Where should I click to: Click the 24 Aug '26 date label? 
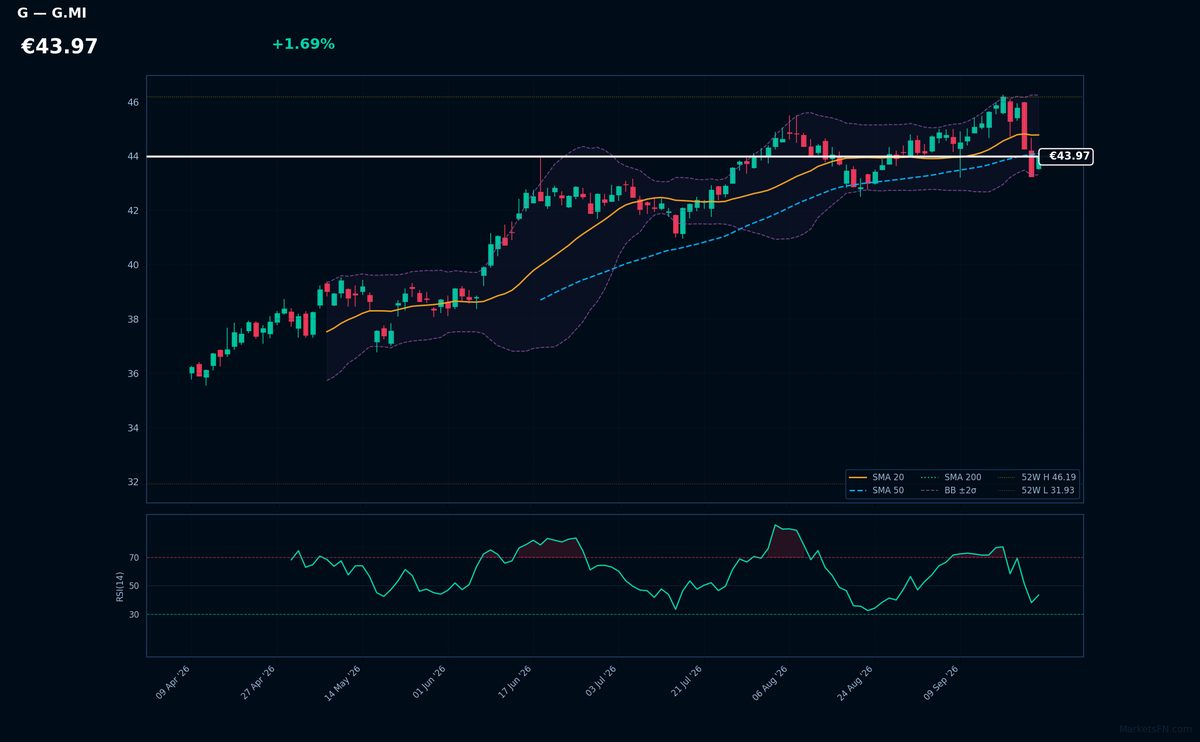855,683
